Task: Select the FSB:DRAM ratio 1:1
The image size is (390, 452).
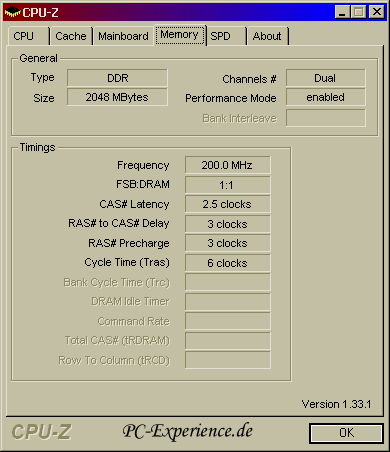Action: [x=228, y=185]
